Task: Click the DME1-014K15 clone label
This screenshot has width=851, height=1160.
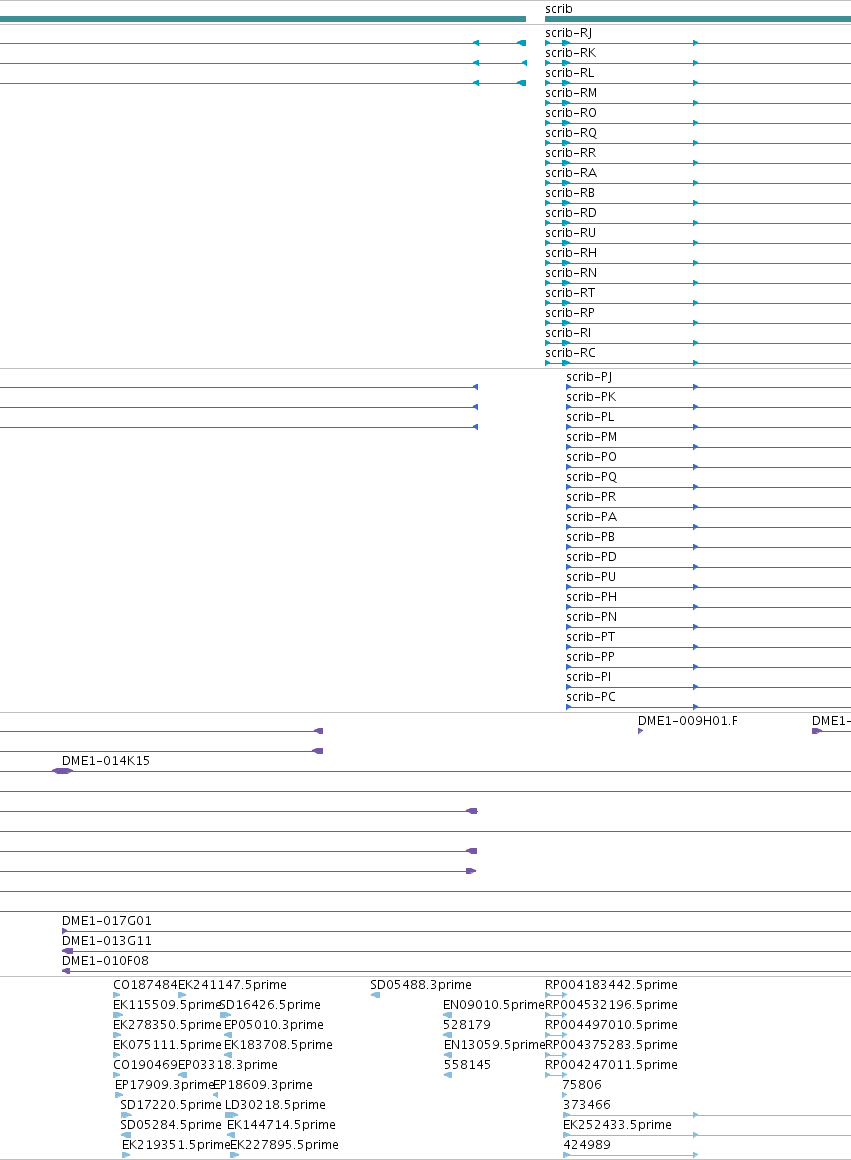Action: click(x=106, y=761)
